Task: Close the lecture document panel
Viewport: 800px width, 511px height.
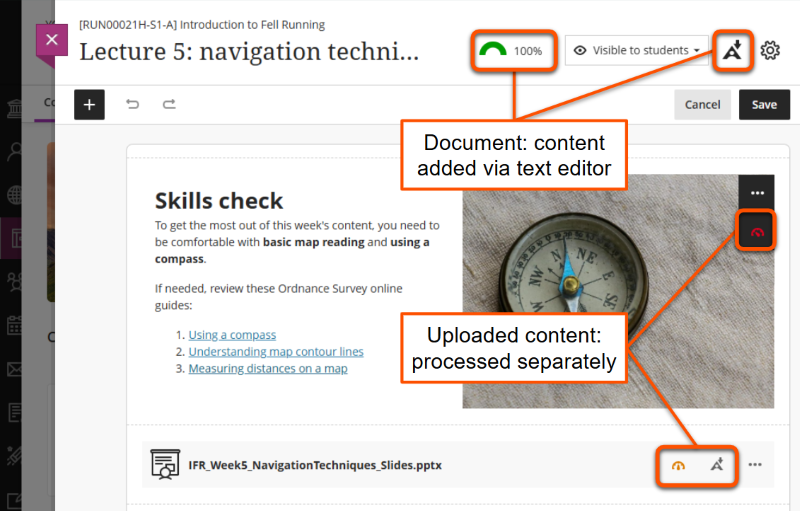Action: pyautogui.click(x=52, y=41)
